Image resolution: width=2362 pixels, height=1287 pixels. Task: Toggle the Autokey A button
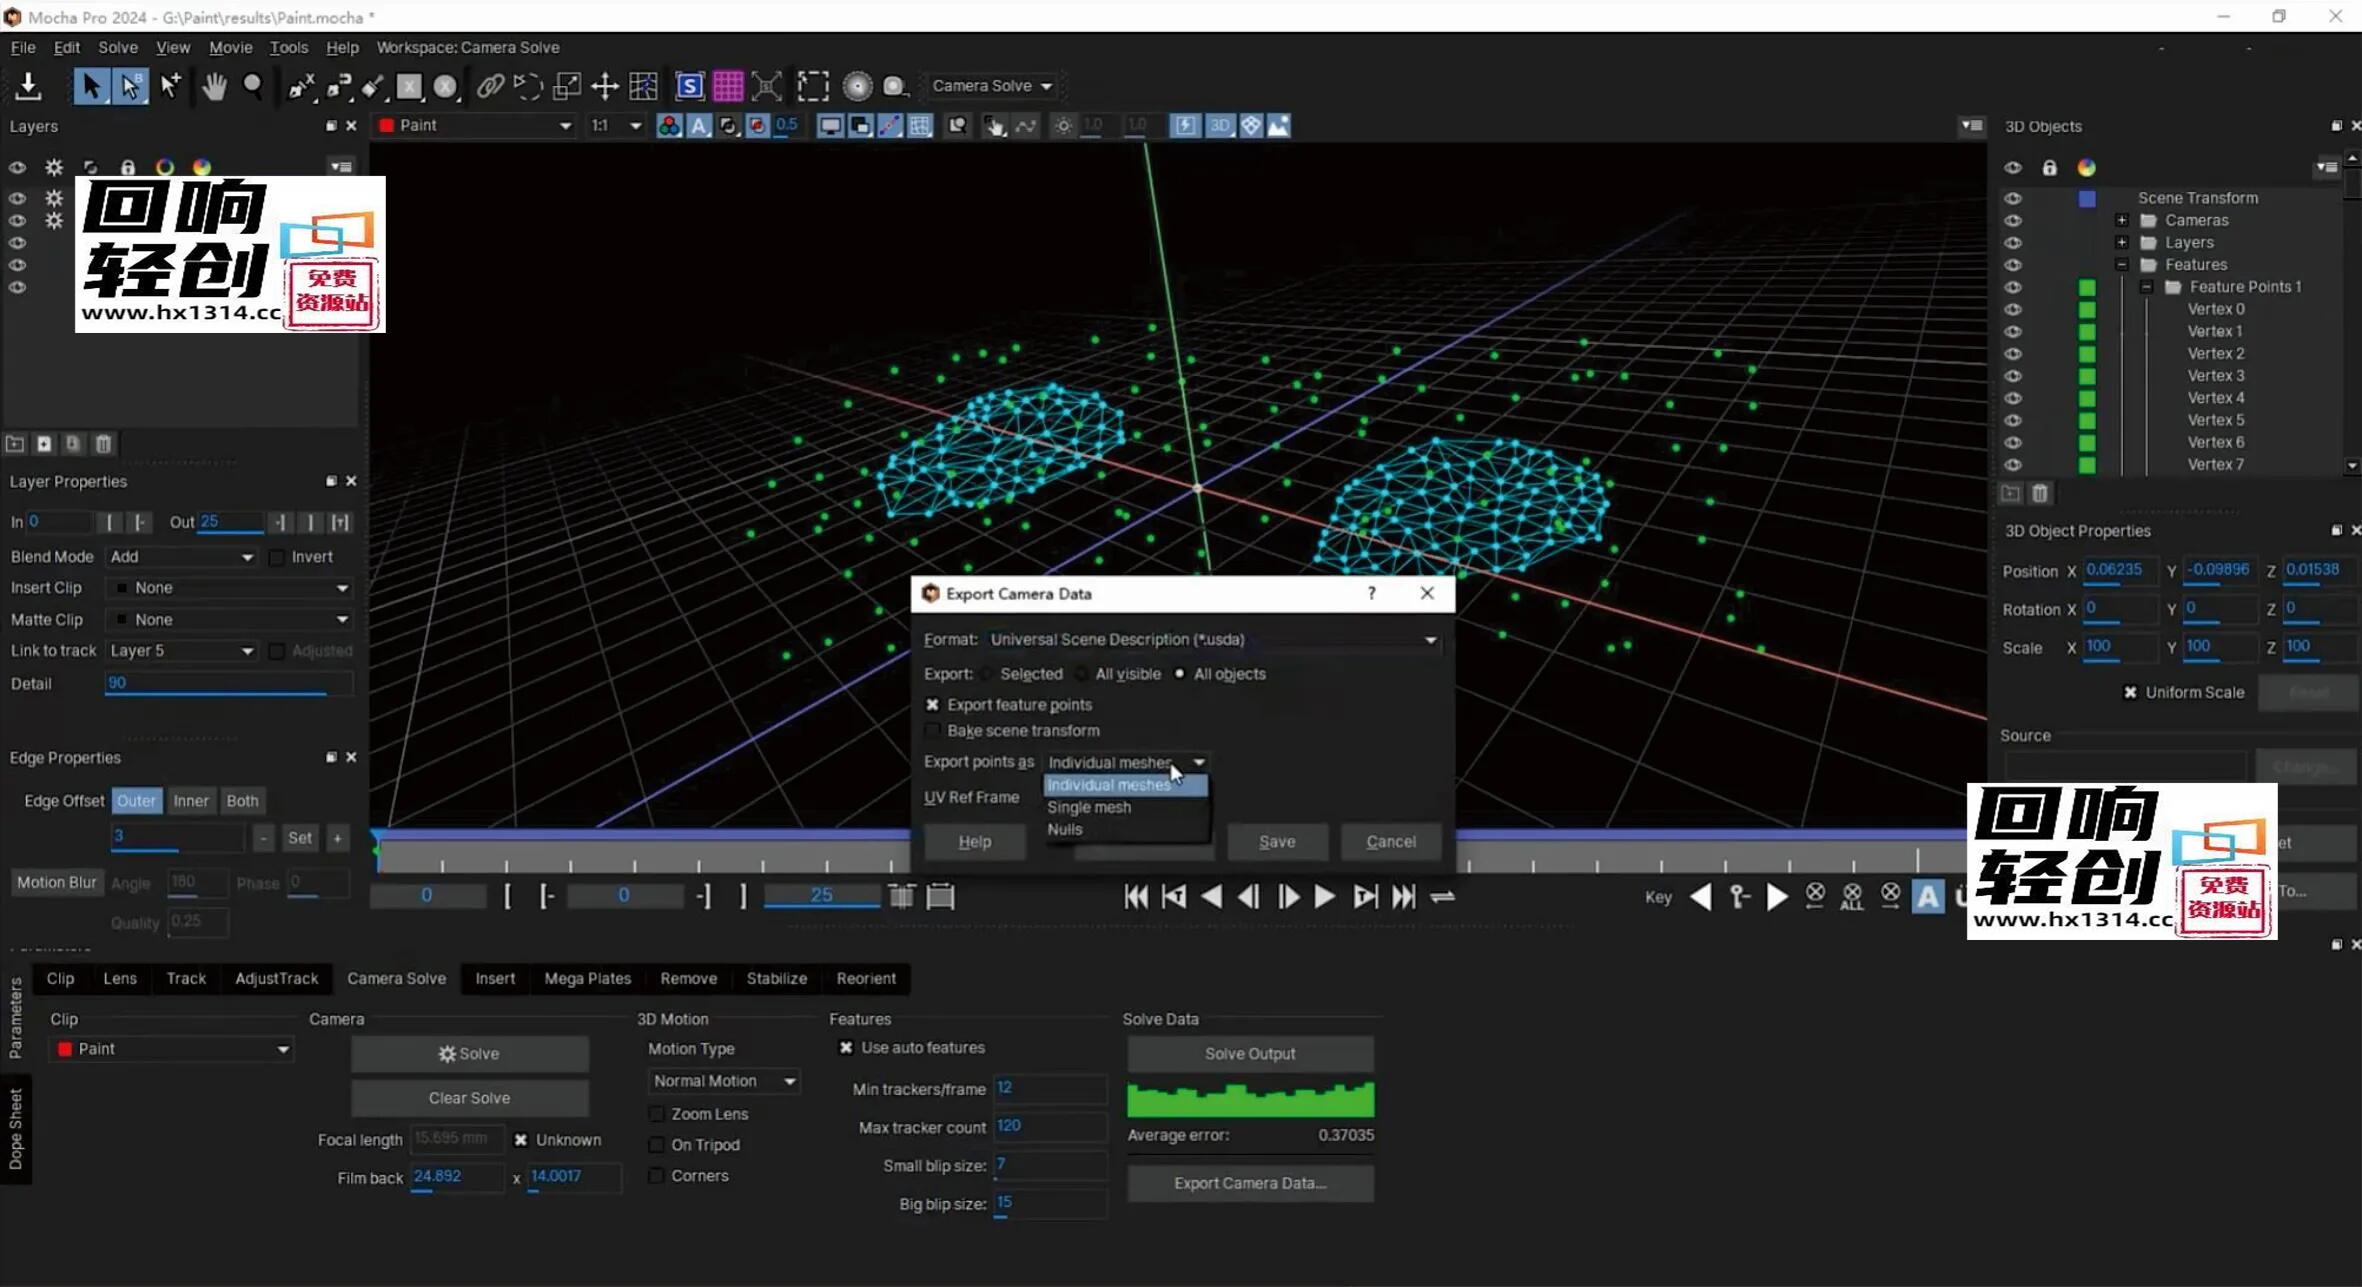pyautogui.click(x=1928, y=897)
